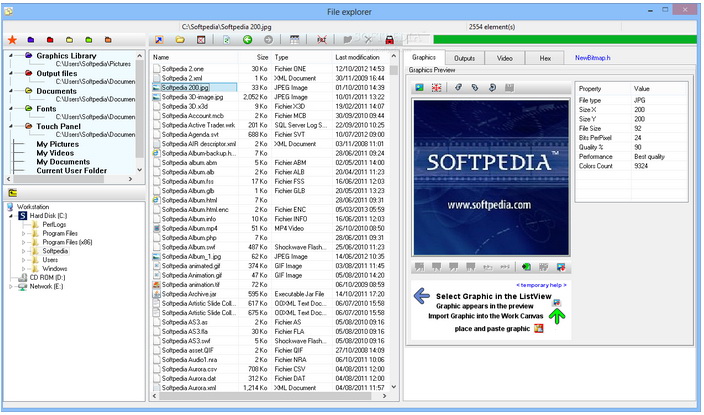
Task: Click the open folder icon in toolbar
Action: coord(181,39)
